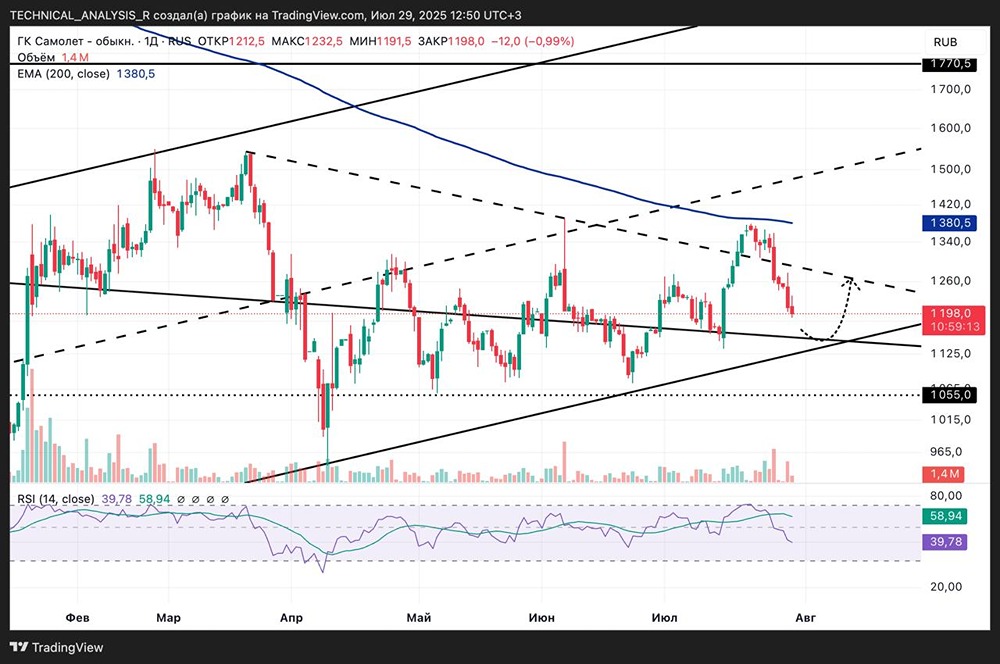Click the ОТКР 1212,5 open value

point(231,41)
